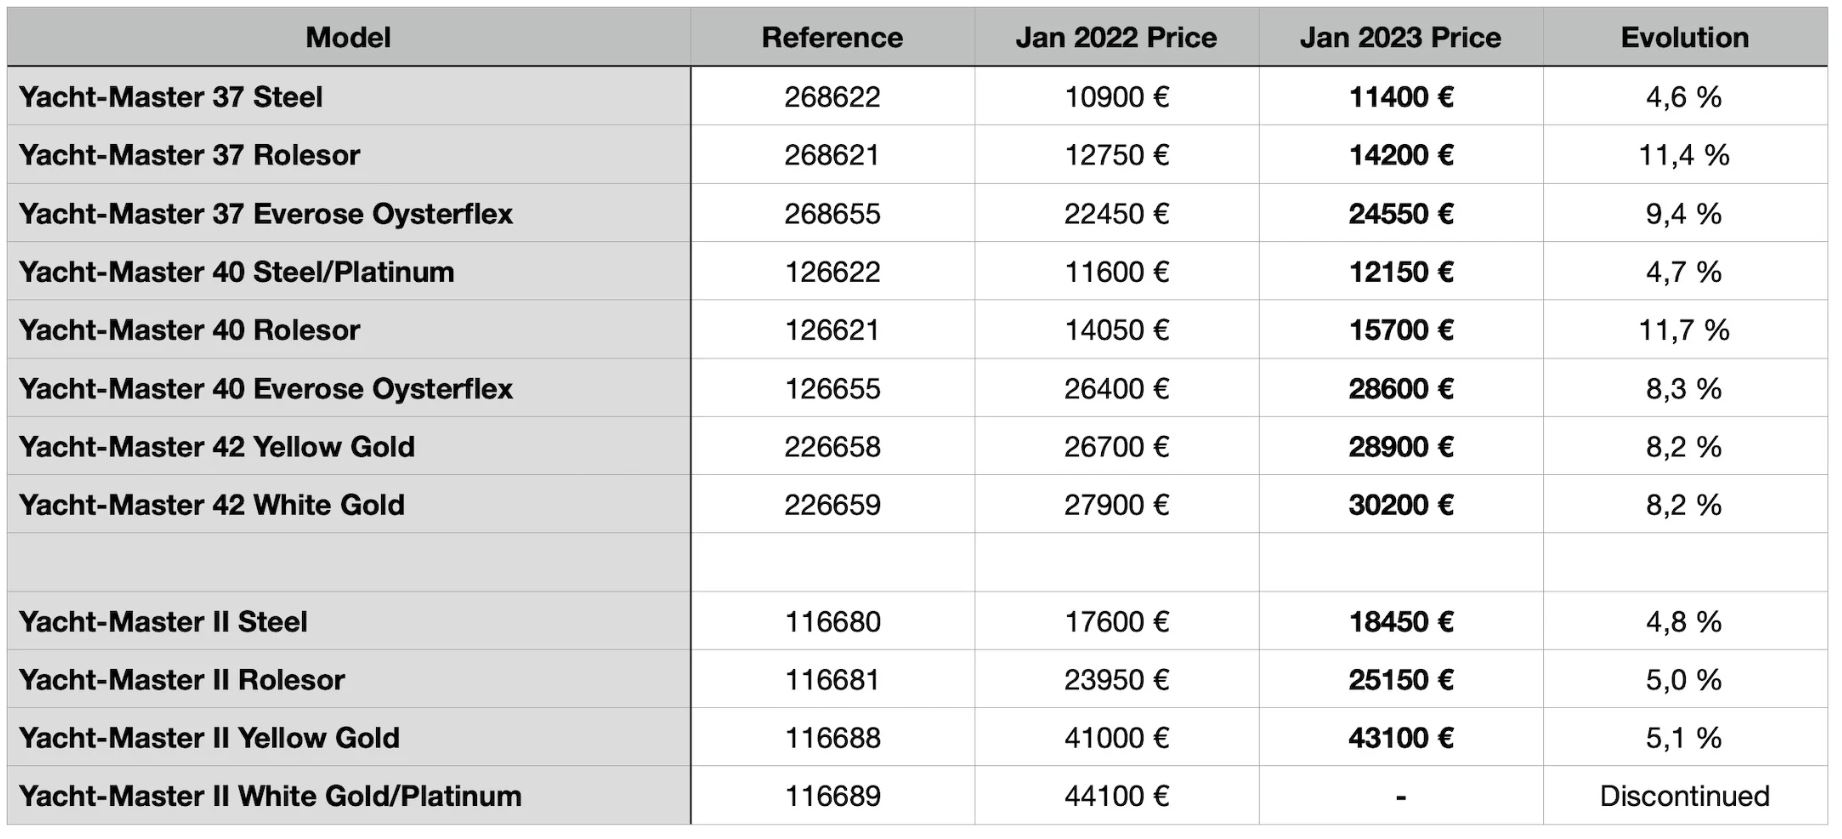Select the 44100 € price cell

1116,796
